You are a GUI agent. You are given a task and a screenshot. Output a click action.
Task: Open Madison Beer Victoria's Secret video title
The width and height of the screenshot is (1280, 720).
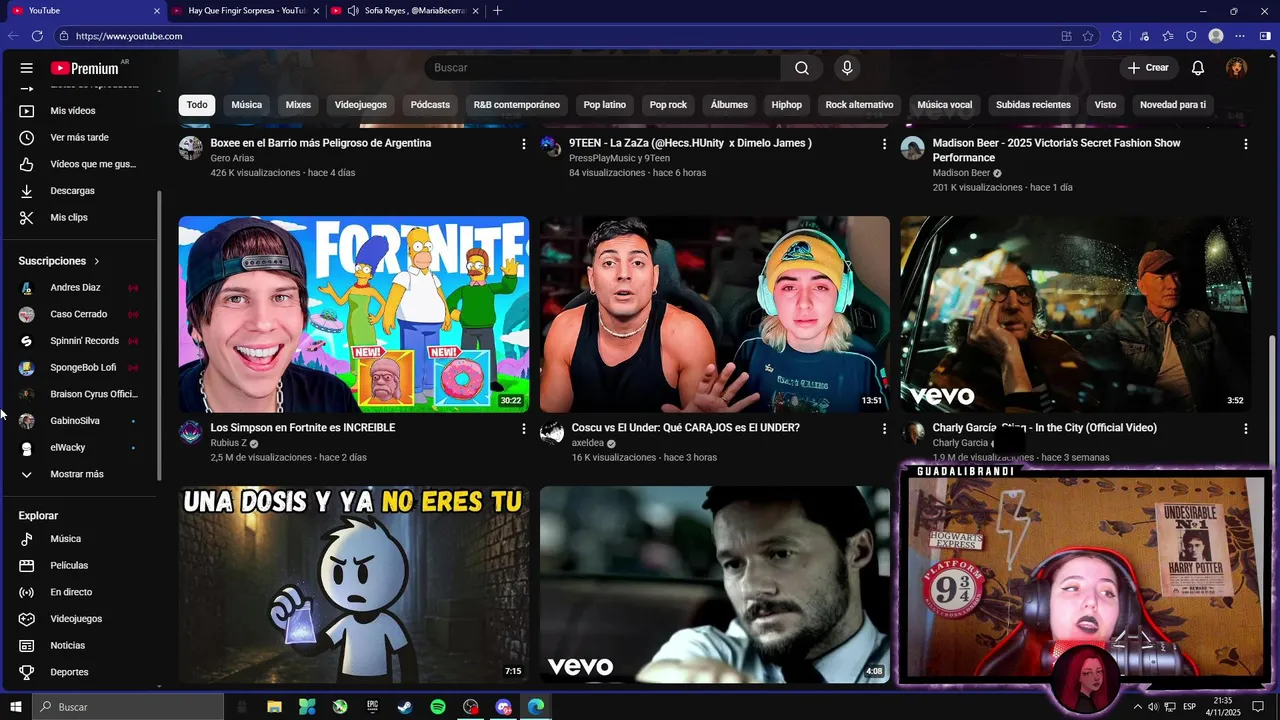[x=1057, y=151]
